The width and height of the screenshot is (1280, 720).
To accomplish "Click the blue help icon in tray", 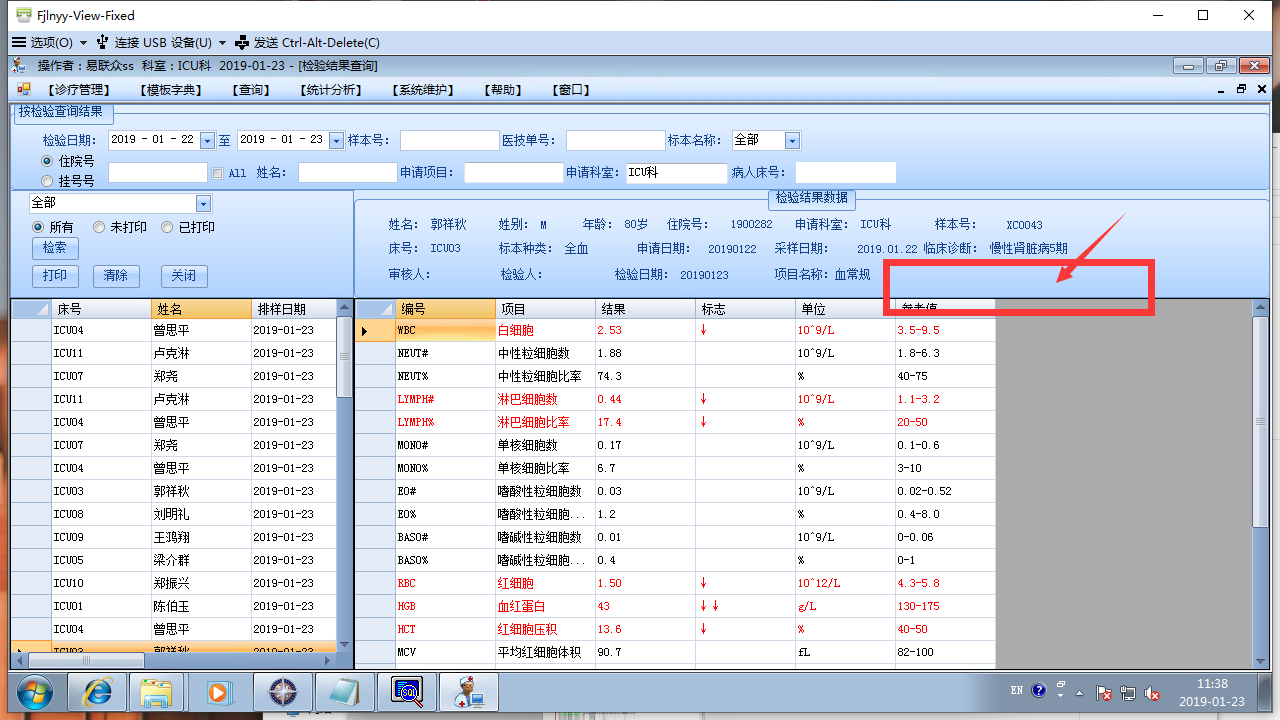I will [1039, 690].
